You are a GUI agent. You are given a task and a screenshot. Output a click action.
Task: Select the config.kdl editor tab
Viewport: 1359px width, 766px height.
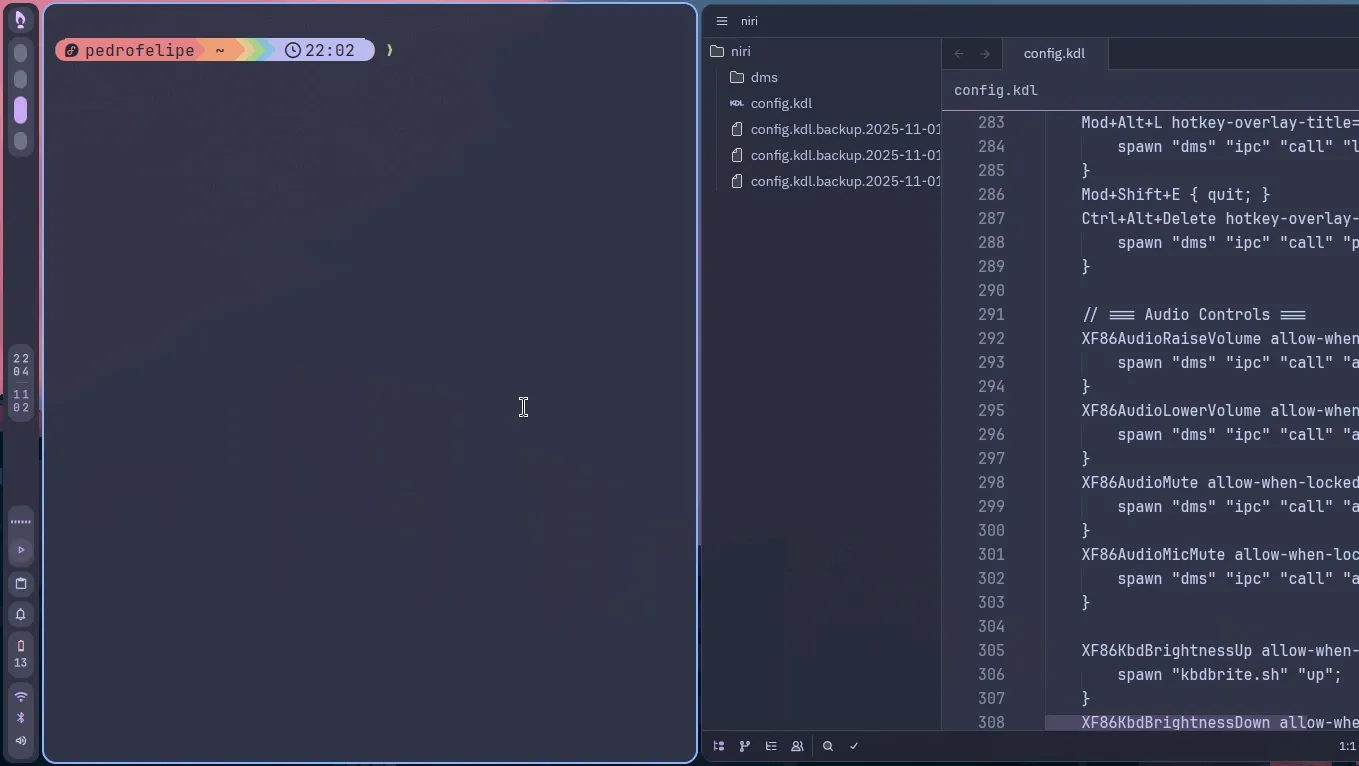pyautogui.click(x=1054, y=54)
